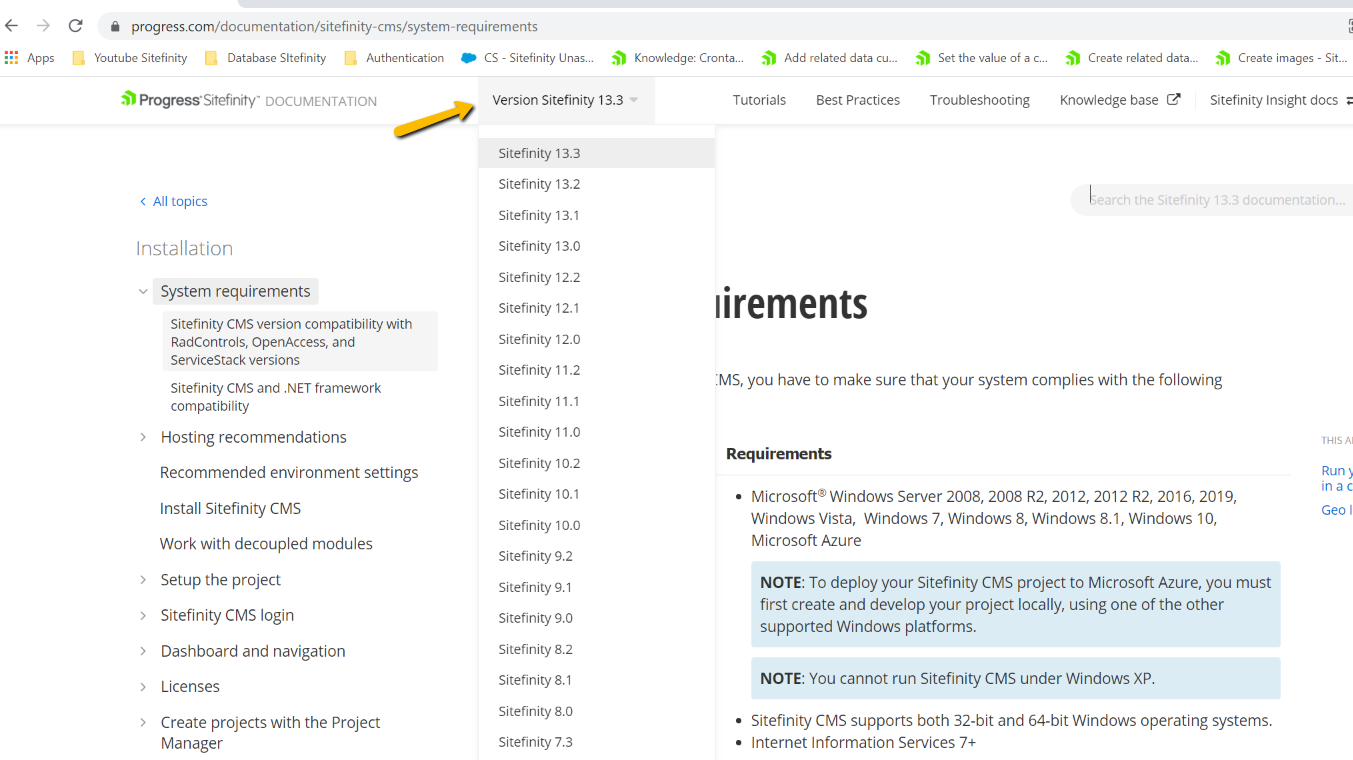Open the Youtube Sitefinity bookmark folder
The width and height of the screenshot is (1353, 760).
pos(130,58)
